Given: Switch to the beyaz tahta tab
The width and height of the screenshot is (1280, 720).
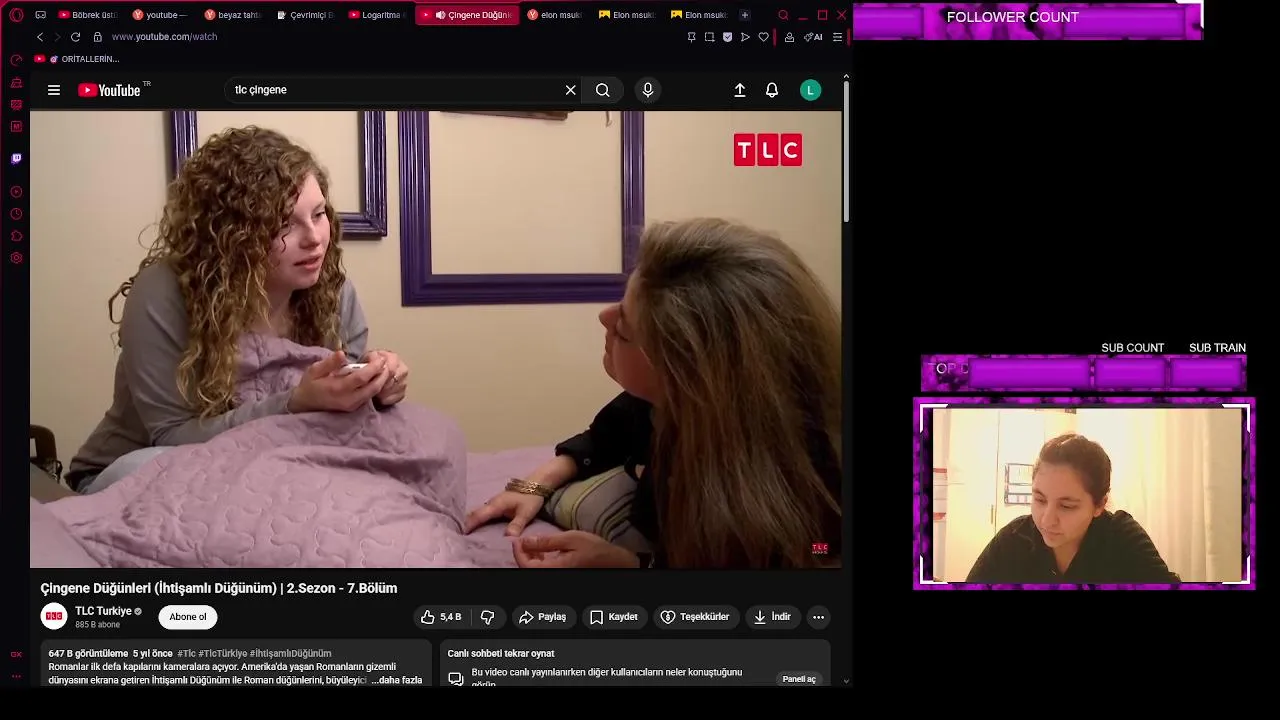Looking at the screenshot, I should point(231,15).
